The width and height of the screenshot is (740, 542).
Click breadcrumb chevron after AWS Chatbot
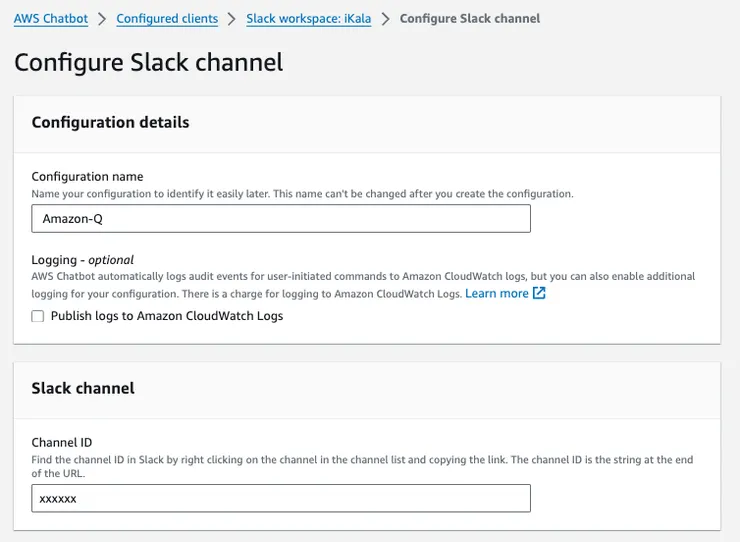(x=103, y=19)
